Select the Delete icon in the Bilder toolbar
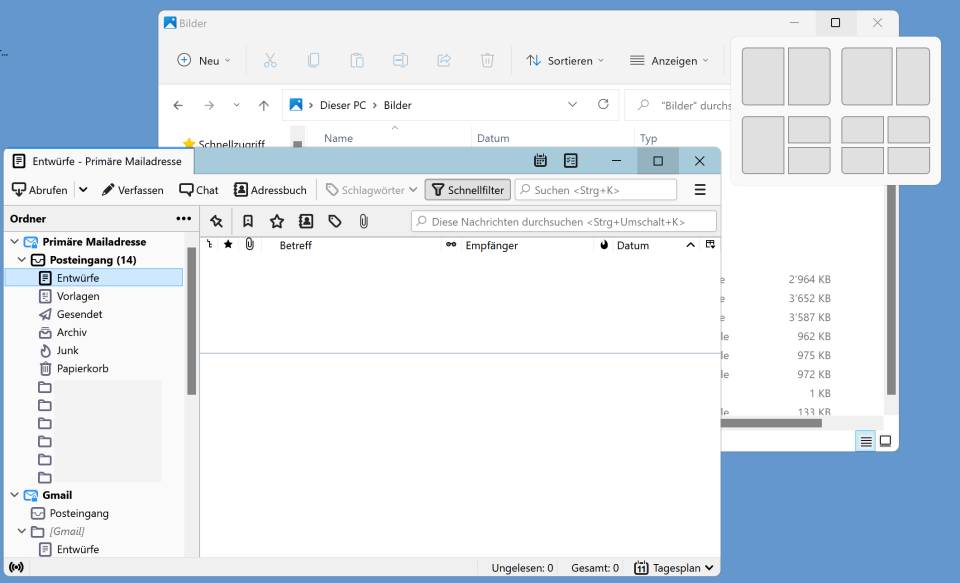 pos(486,60)
